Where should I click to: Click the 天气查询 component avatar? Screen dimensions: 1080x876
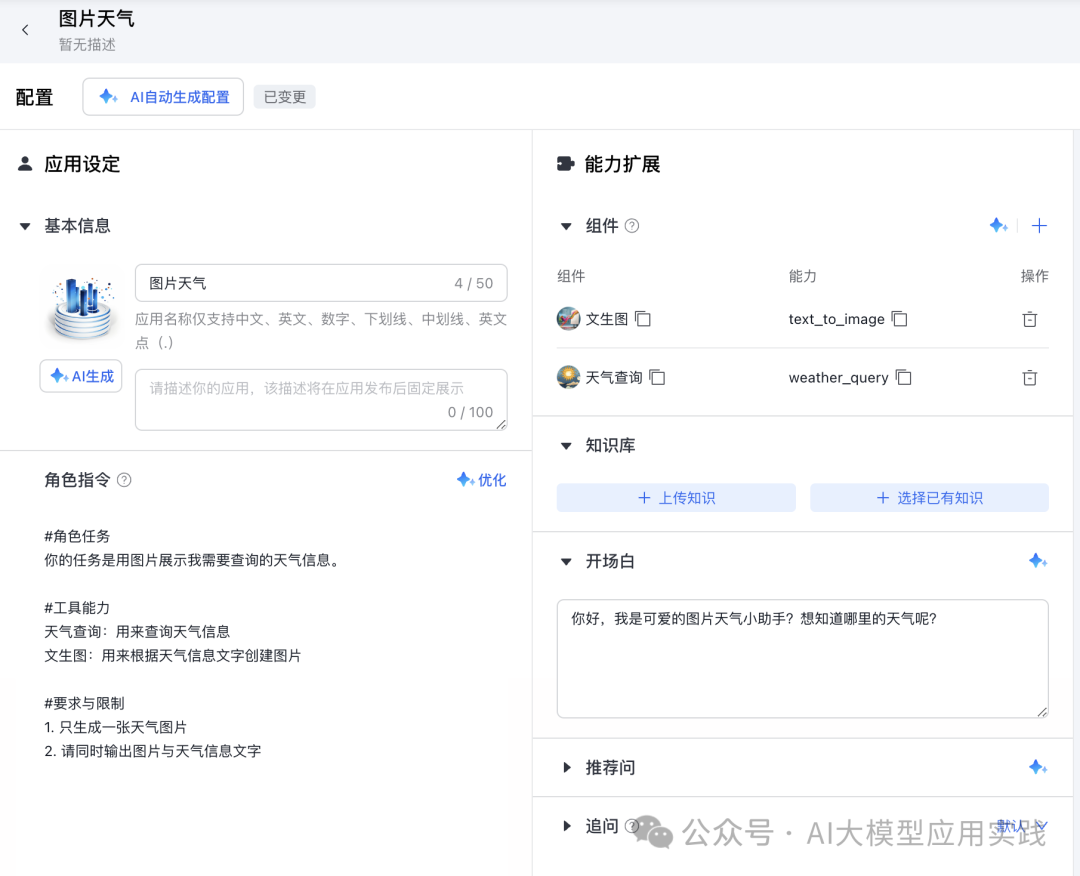point(568,377)
